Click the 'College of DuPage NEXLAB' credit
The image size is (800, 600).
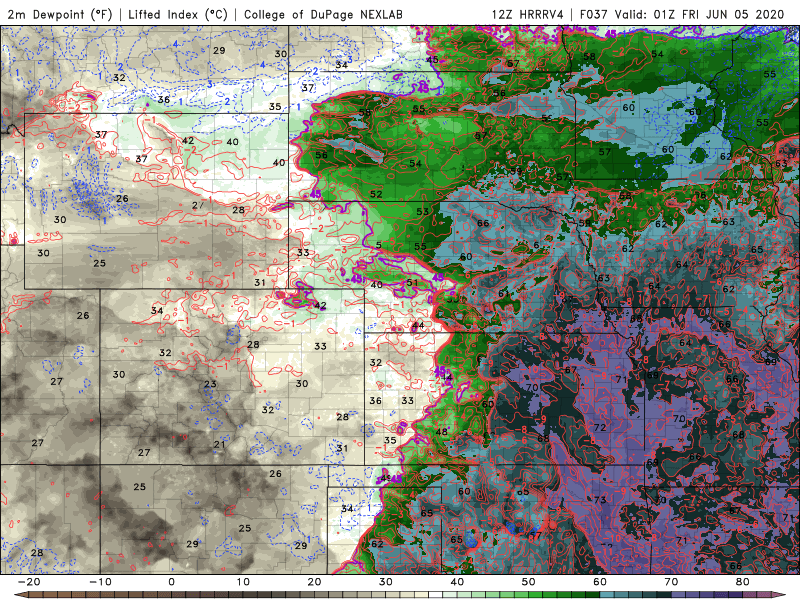(323, 14)
